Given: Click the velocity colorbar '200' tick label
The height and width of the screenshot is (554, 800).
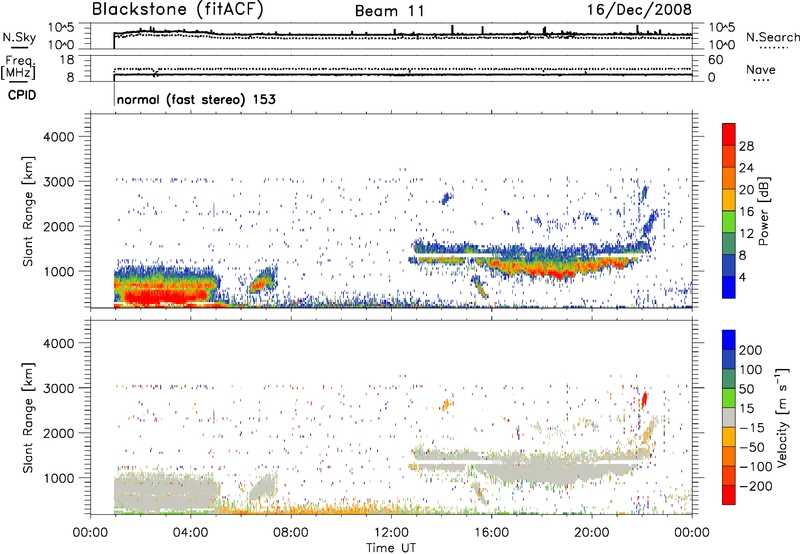Looking at the screenshot, I should tap(751, 350).
